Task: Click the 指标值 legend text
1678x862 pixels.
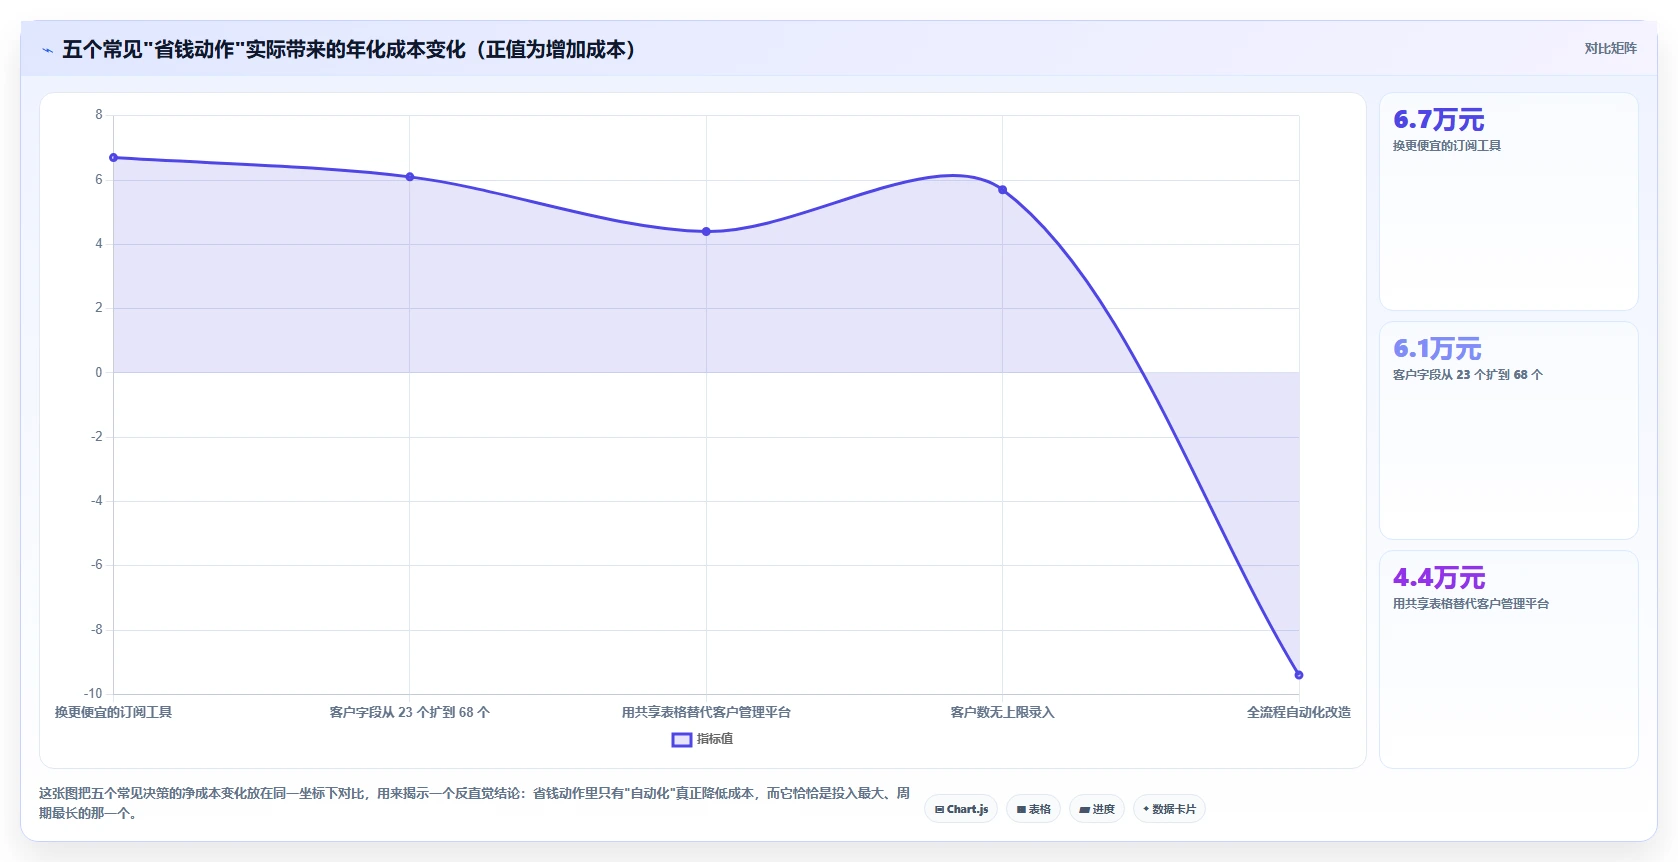Action: coord(715,739)
